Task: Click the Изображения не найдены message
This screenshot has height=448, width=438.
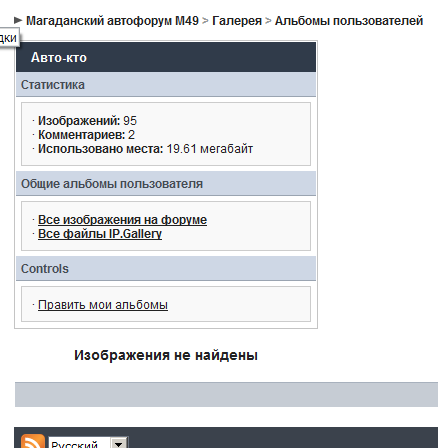Action: tap(166, 355)
